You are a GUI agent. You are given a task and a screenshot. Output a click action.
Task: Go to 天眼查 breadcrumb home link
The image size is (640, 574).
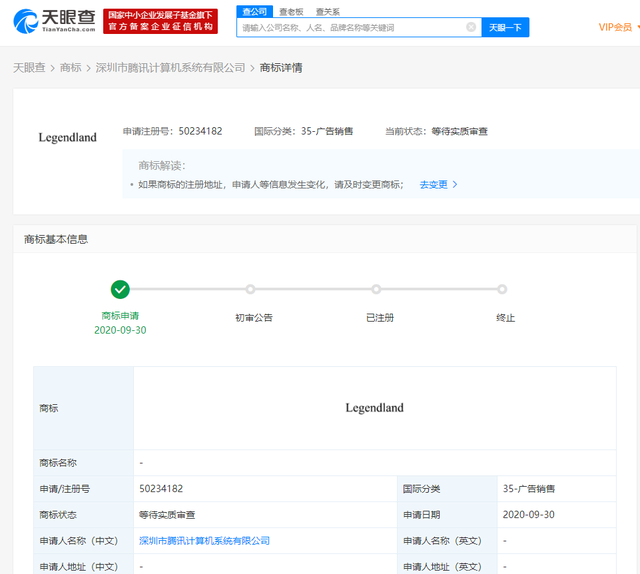[x=29, y=68]
